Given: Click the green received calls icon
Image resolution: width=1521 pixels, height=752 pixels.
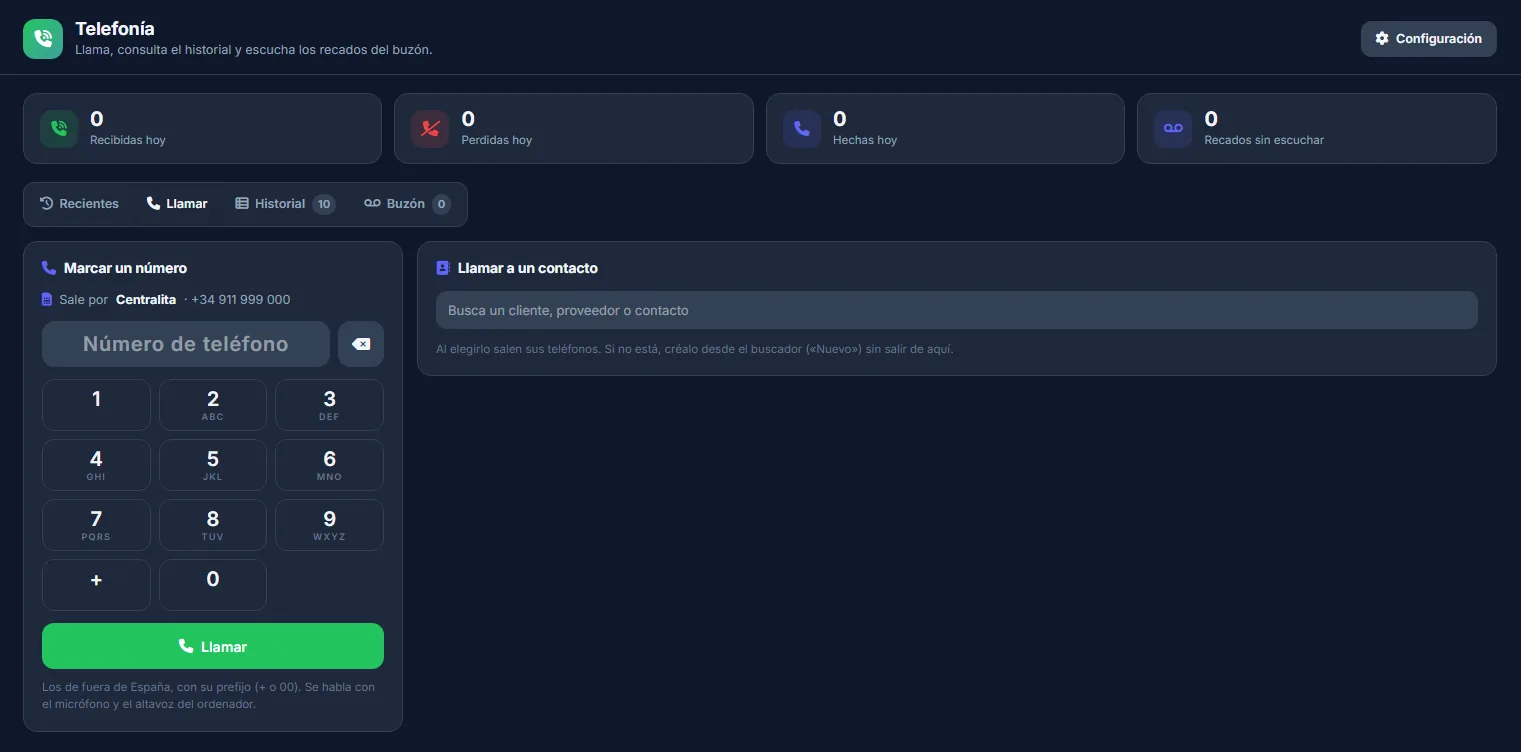Looking at the screenshot, I should pos(59,129).
